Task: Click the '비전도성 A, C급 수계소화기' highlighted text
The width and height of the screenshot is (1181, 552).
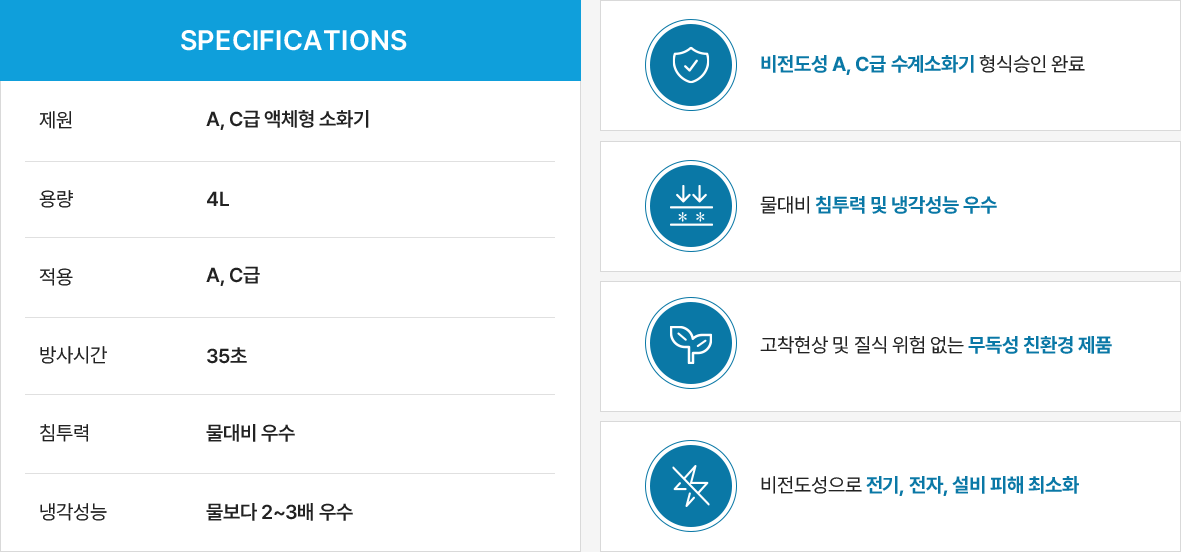Action: click(868, 64)
